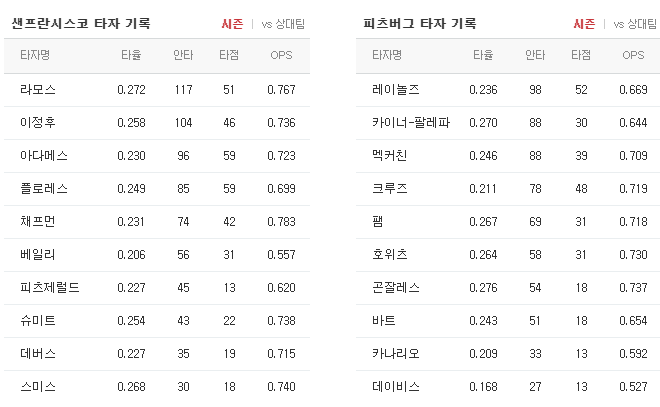Click 안타 column header in 피츠버그 table
The width and height of the screenshot is (660, 407).
[535, 55]
